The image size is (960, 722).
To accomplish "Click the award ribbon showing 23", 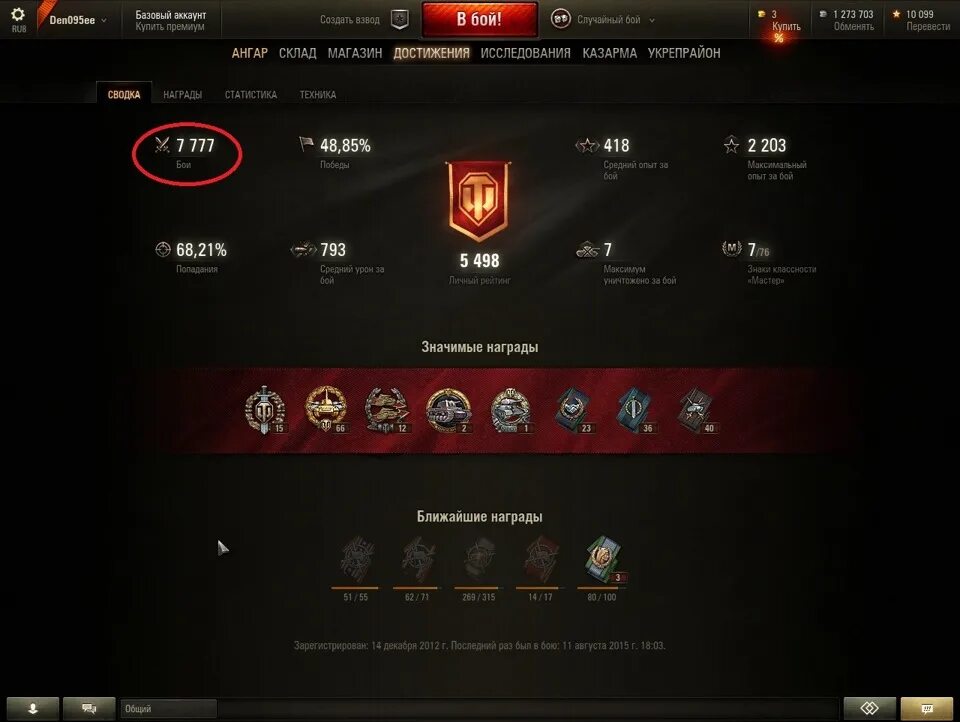I will point(574,410).
